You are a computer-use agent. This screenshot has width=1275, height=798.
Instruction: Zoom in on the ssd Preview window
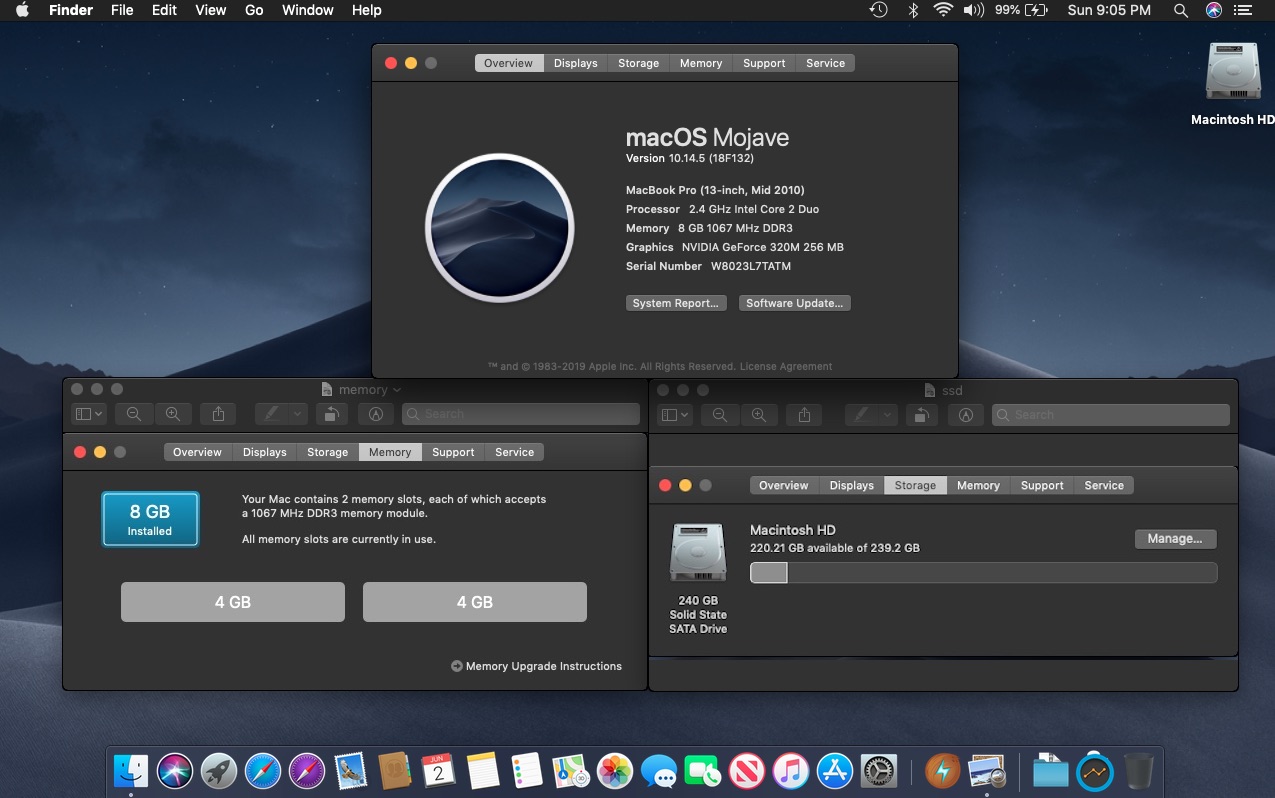pyautogui.click(x=759, y=415)
